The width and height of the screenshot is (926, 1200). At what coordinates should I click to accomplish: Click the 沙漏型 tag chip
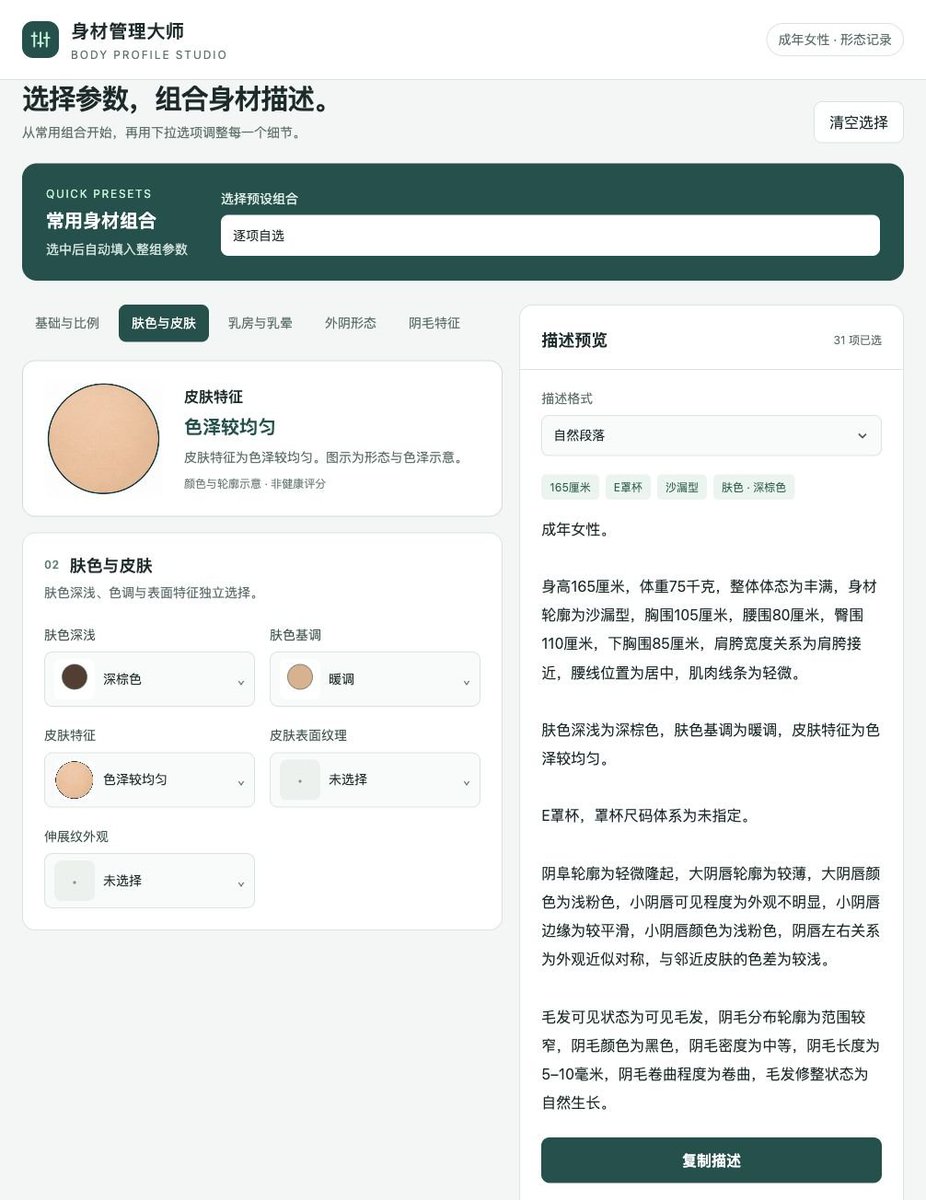click(682, 488)
